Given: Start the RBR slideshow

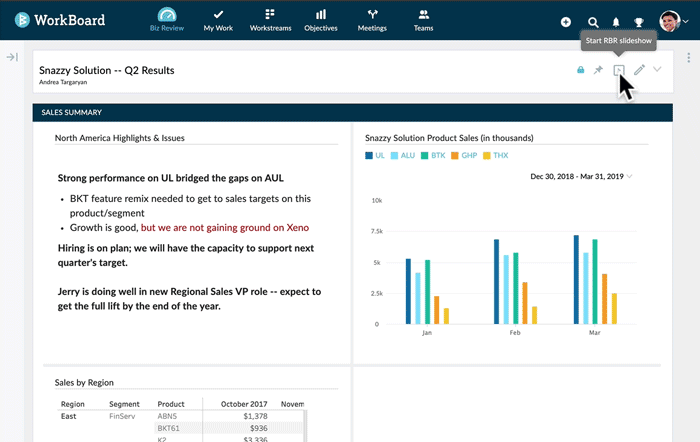Looking at the screenshot, I should (619, 70).
